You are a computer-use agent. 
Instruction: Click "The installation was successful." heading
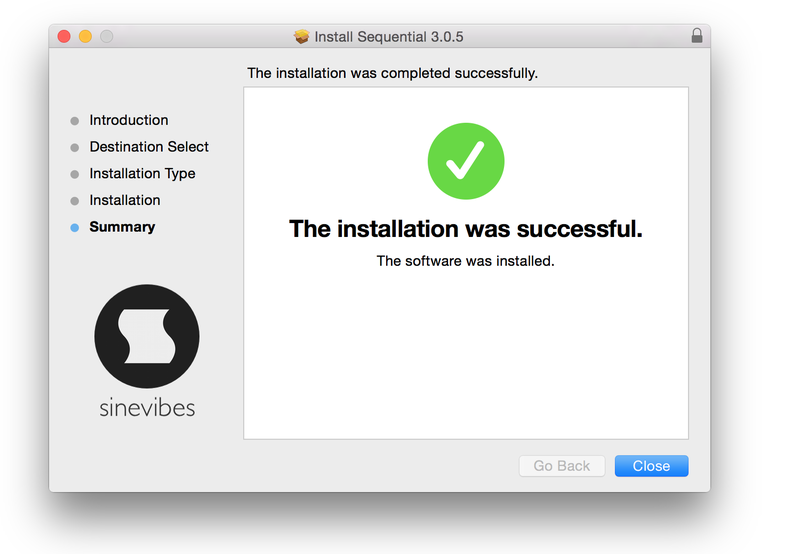(465, 229)
